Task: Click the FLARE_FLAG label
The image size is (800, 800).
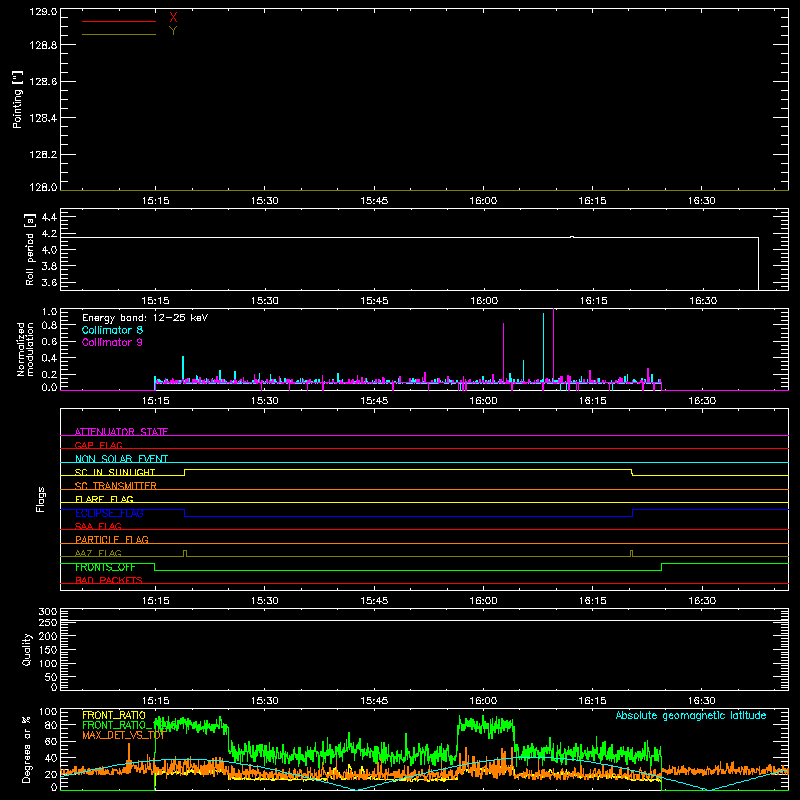Action: coord(104,499)
